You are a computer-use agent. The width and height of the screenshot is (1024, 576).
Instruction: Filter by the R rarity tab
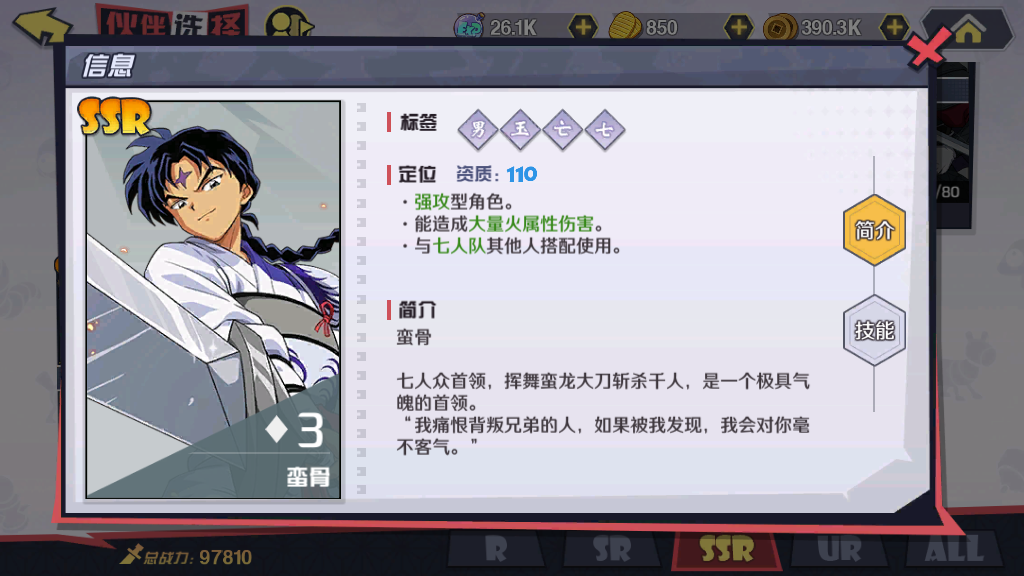(x=496, y=549)
